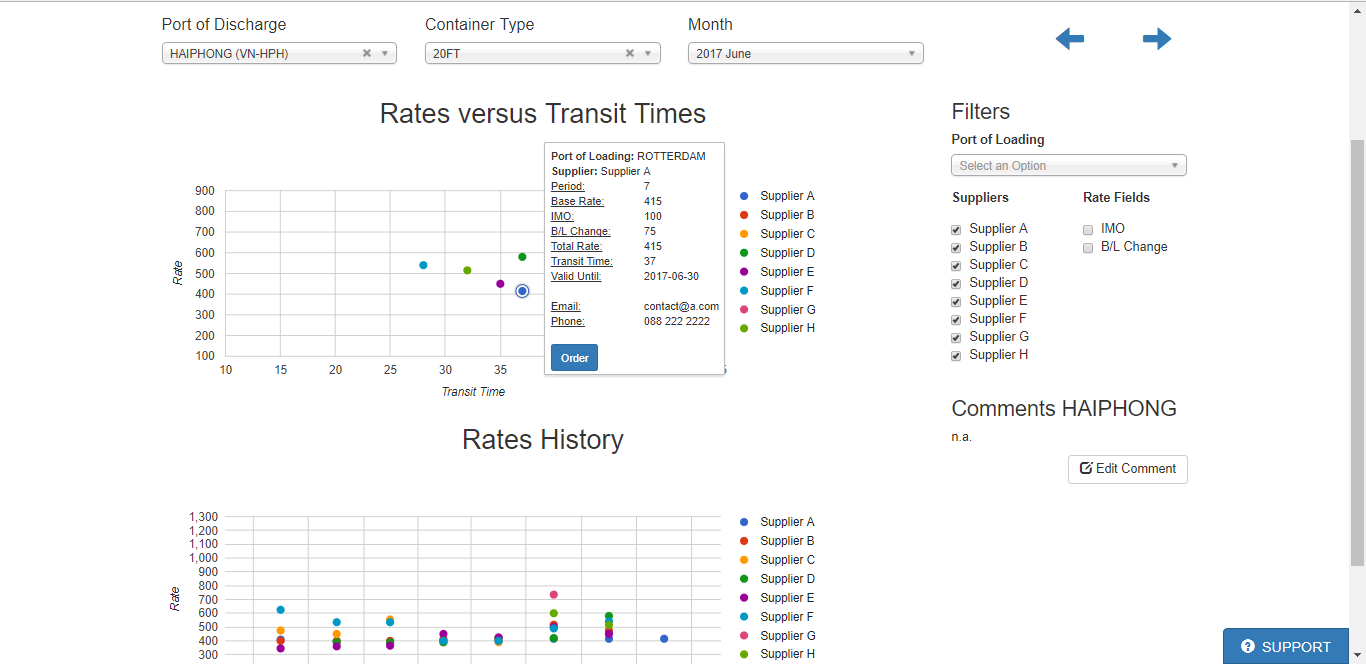The image size is (1366, 664).
Task: Uncheck Supplier D filter checkbox
Action: pos(956,284)
